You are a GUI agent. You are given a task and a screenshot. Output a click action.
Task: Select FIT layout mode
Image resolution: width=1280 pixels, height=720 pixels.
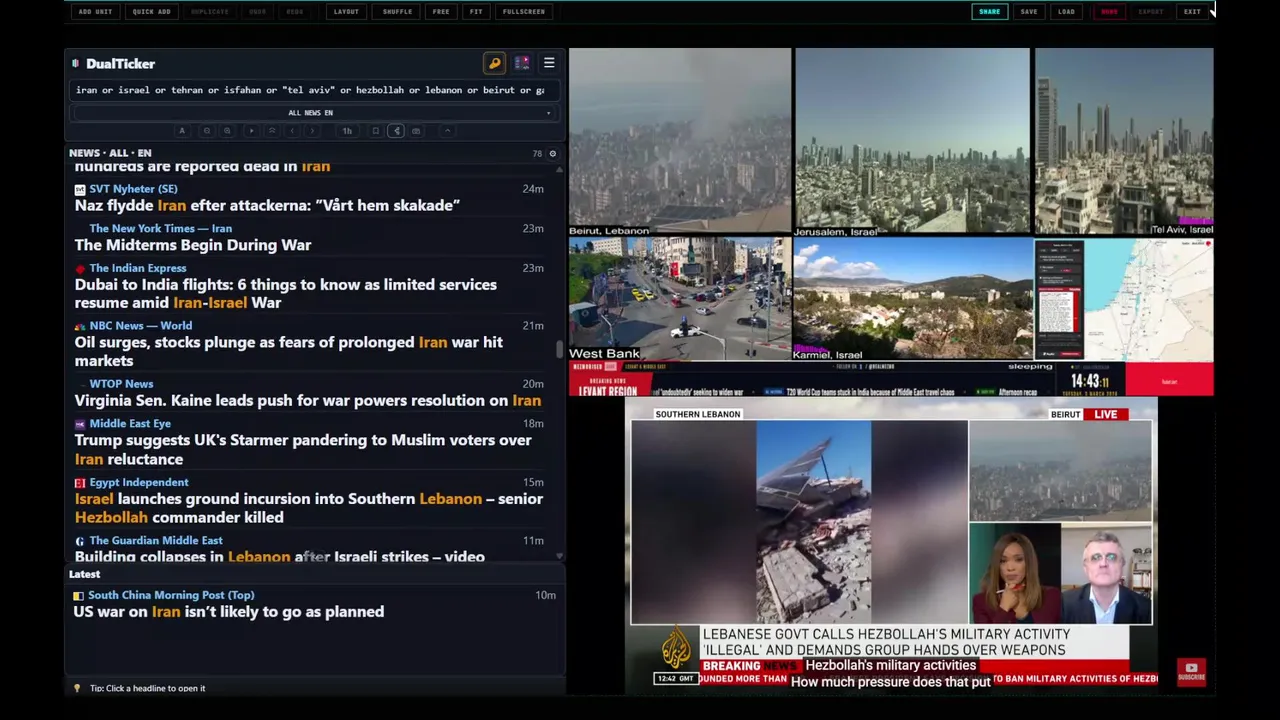pos(476,12)
